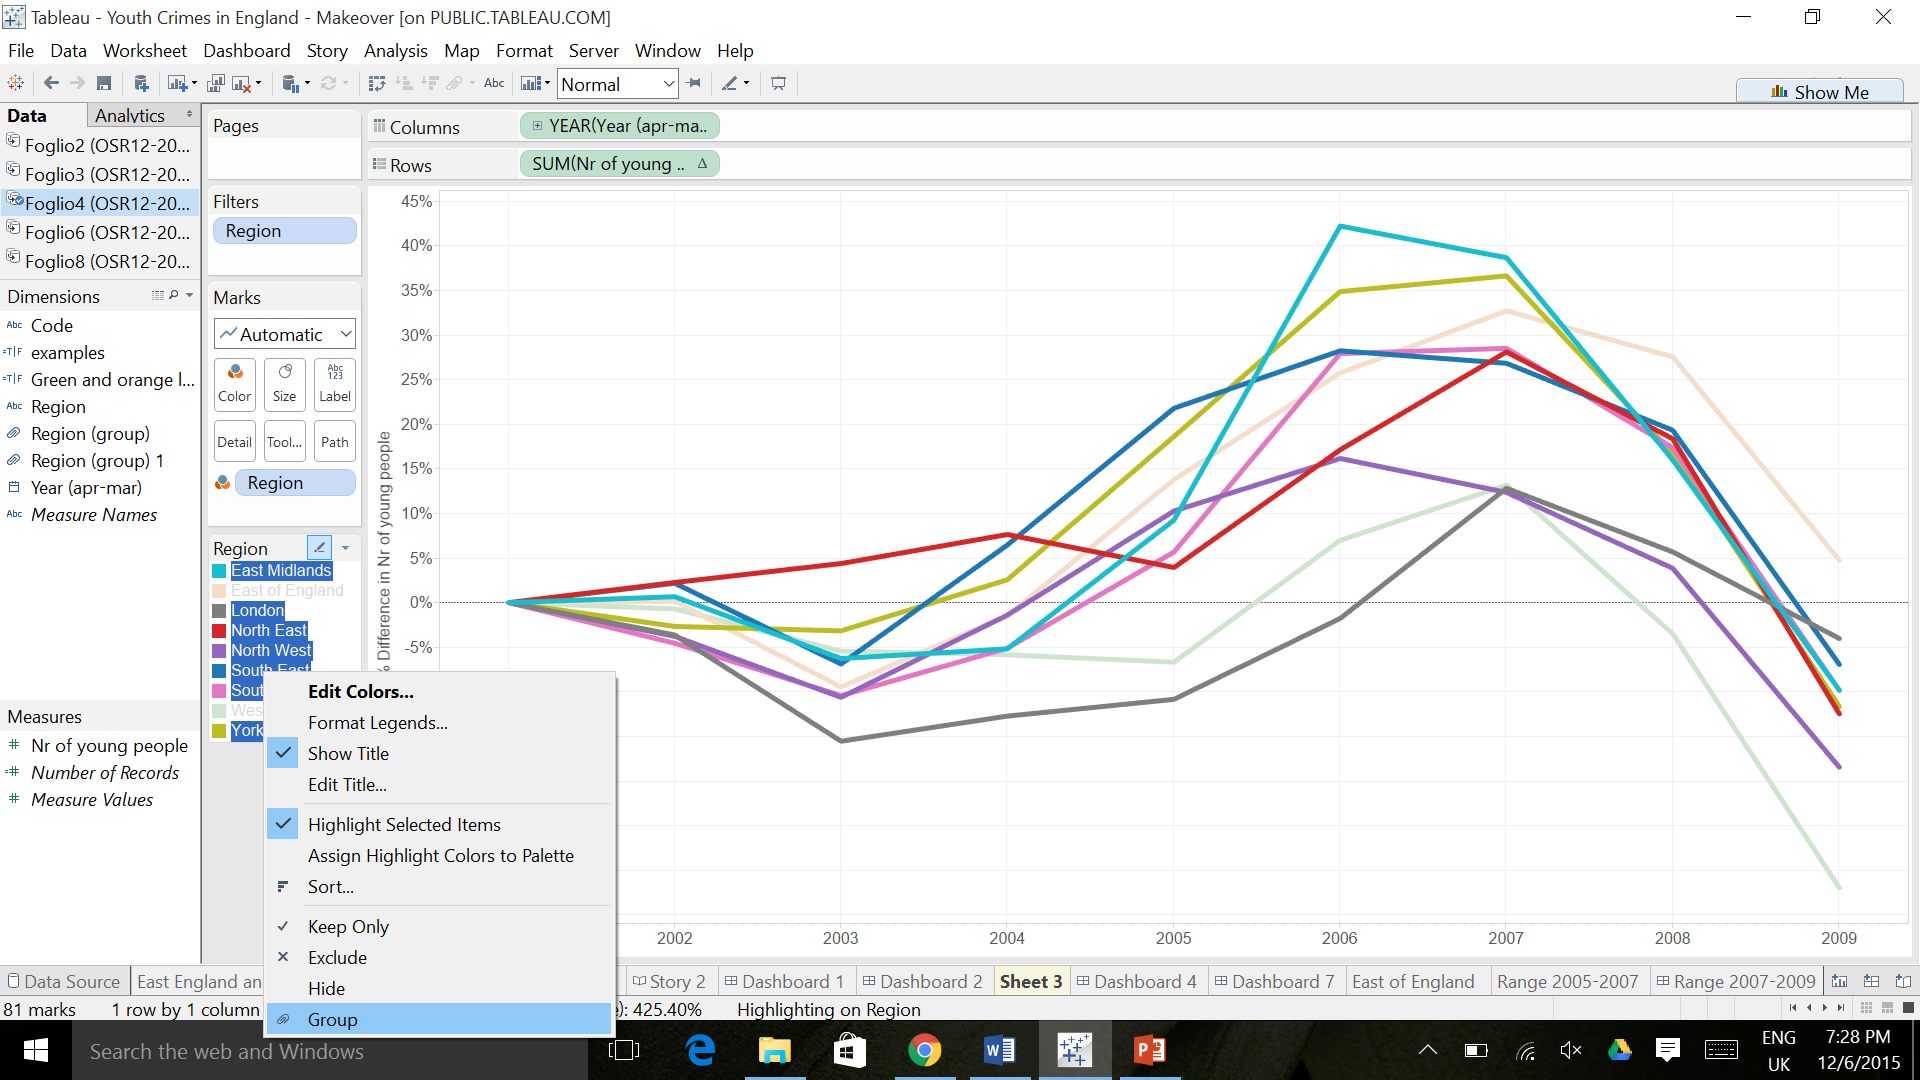Open Tableau app from the taskbar
The height and width of the screenshot is (1080, 1920).
click(1075, 1050)
